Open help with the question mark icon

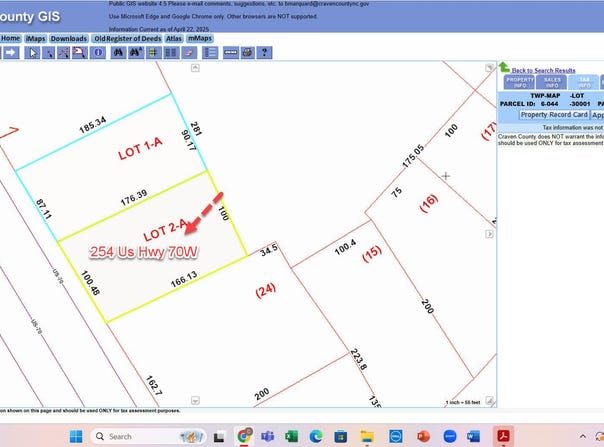tap(264, 53)
